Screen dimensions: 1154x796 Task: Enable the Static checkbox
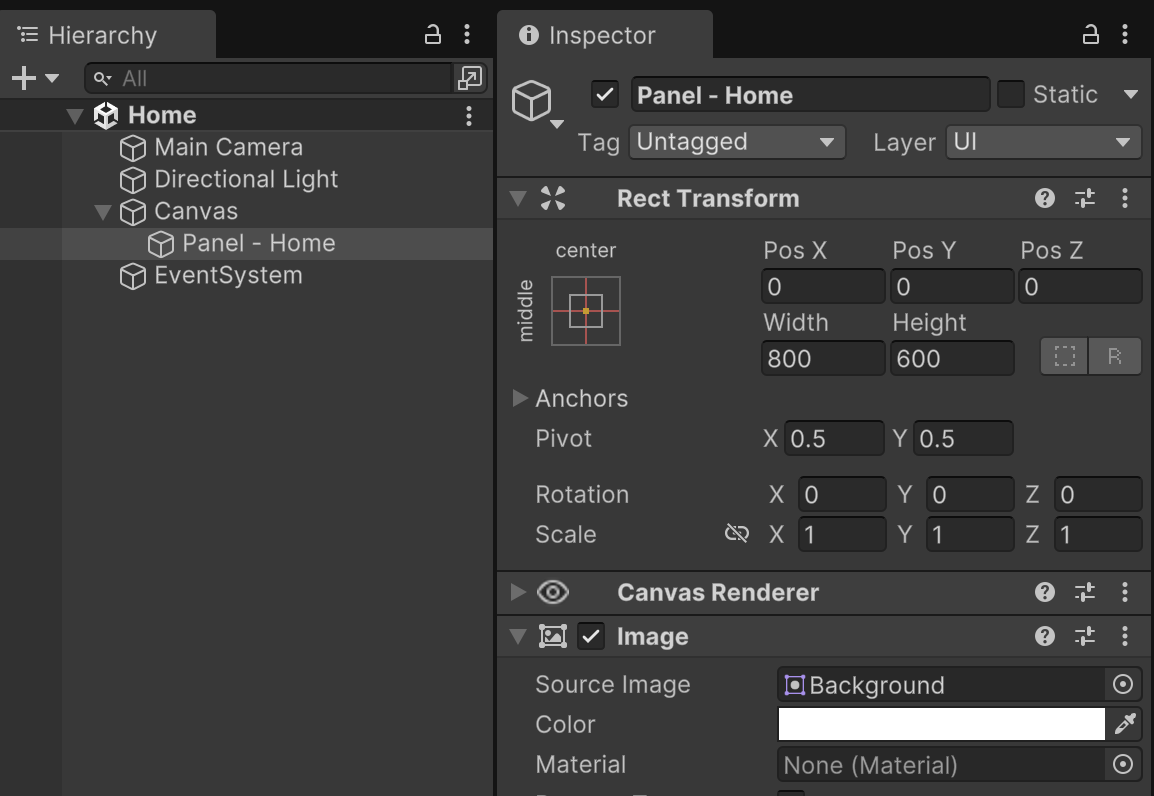pos(1011,95)
